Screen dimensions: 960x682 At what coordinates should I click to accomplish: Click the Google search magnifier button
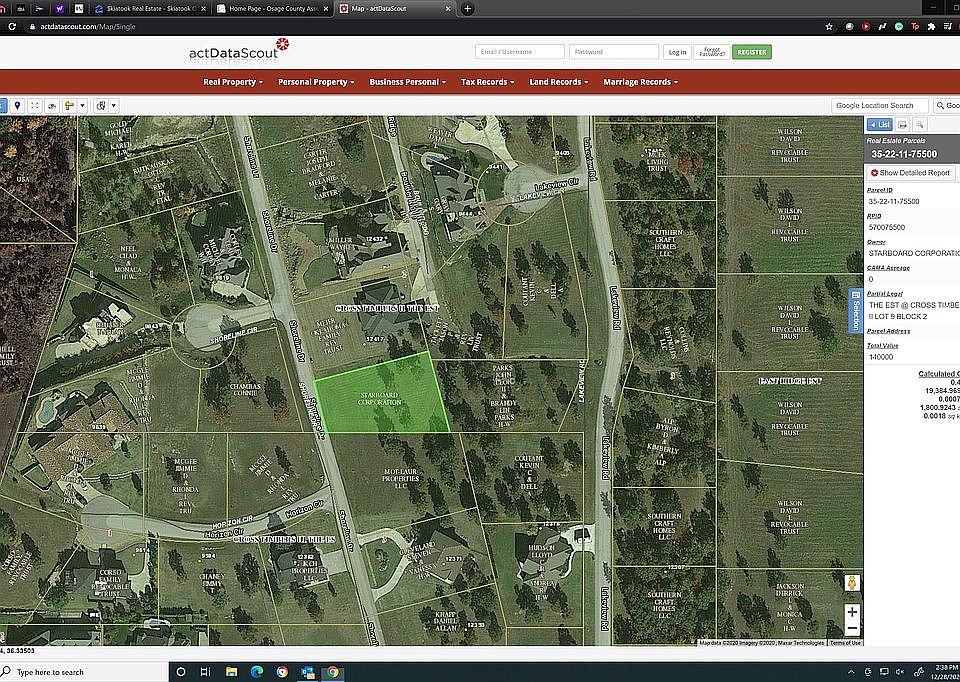[947, 105]
